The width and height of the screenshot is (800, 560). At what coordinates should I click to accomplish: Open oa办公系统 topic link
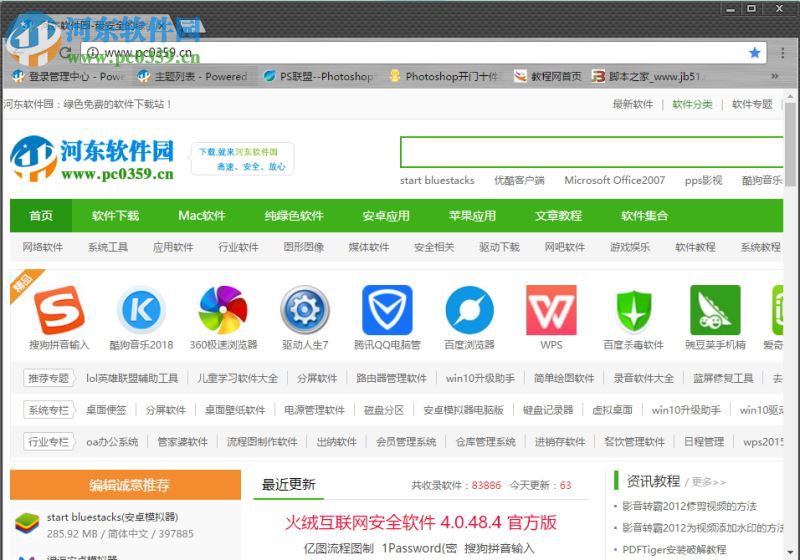(112, 442)
